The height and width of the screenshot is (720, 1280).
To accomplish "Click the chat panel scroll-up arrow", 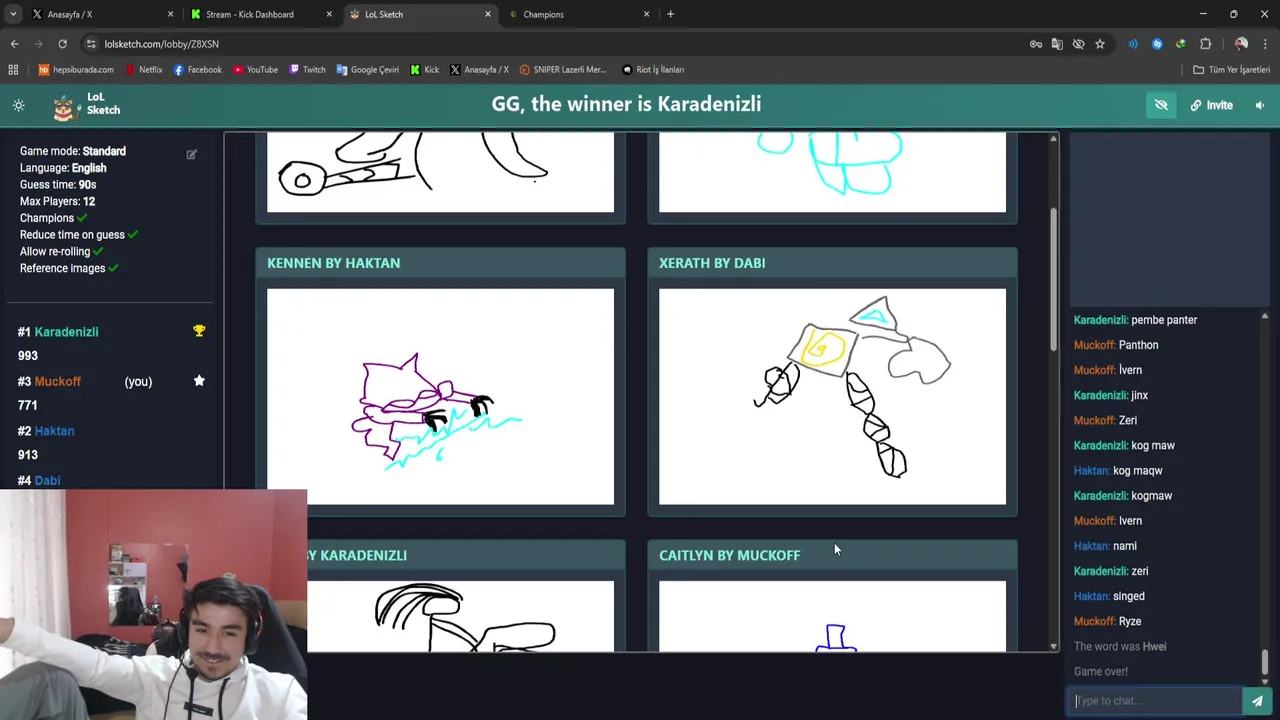I will point(1265,316).
